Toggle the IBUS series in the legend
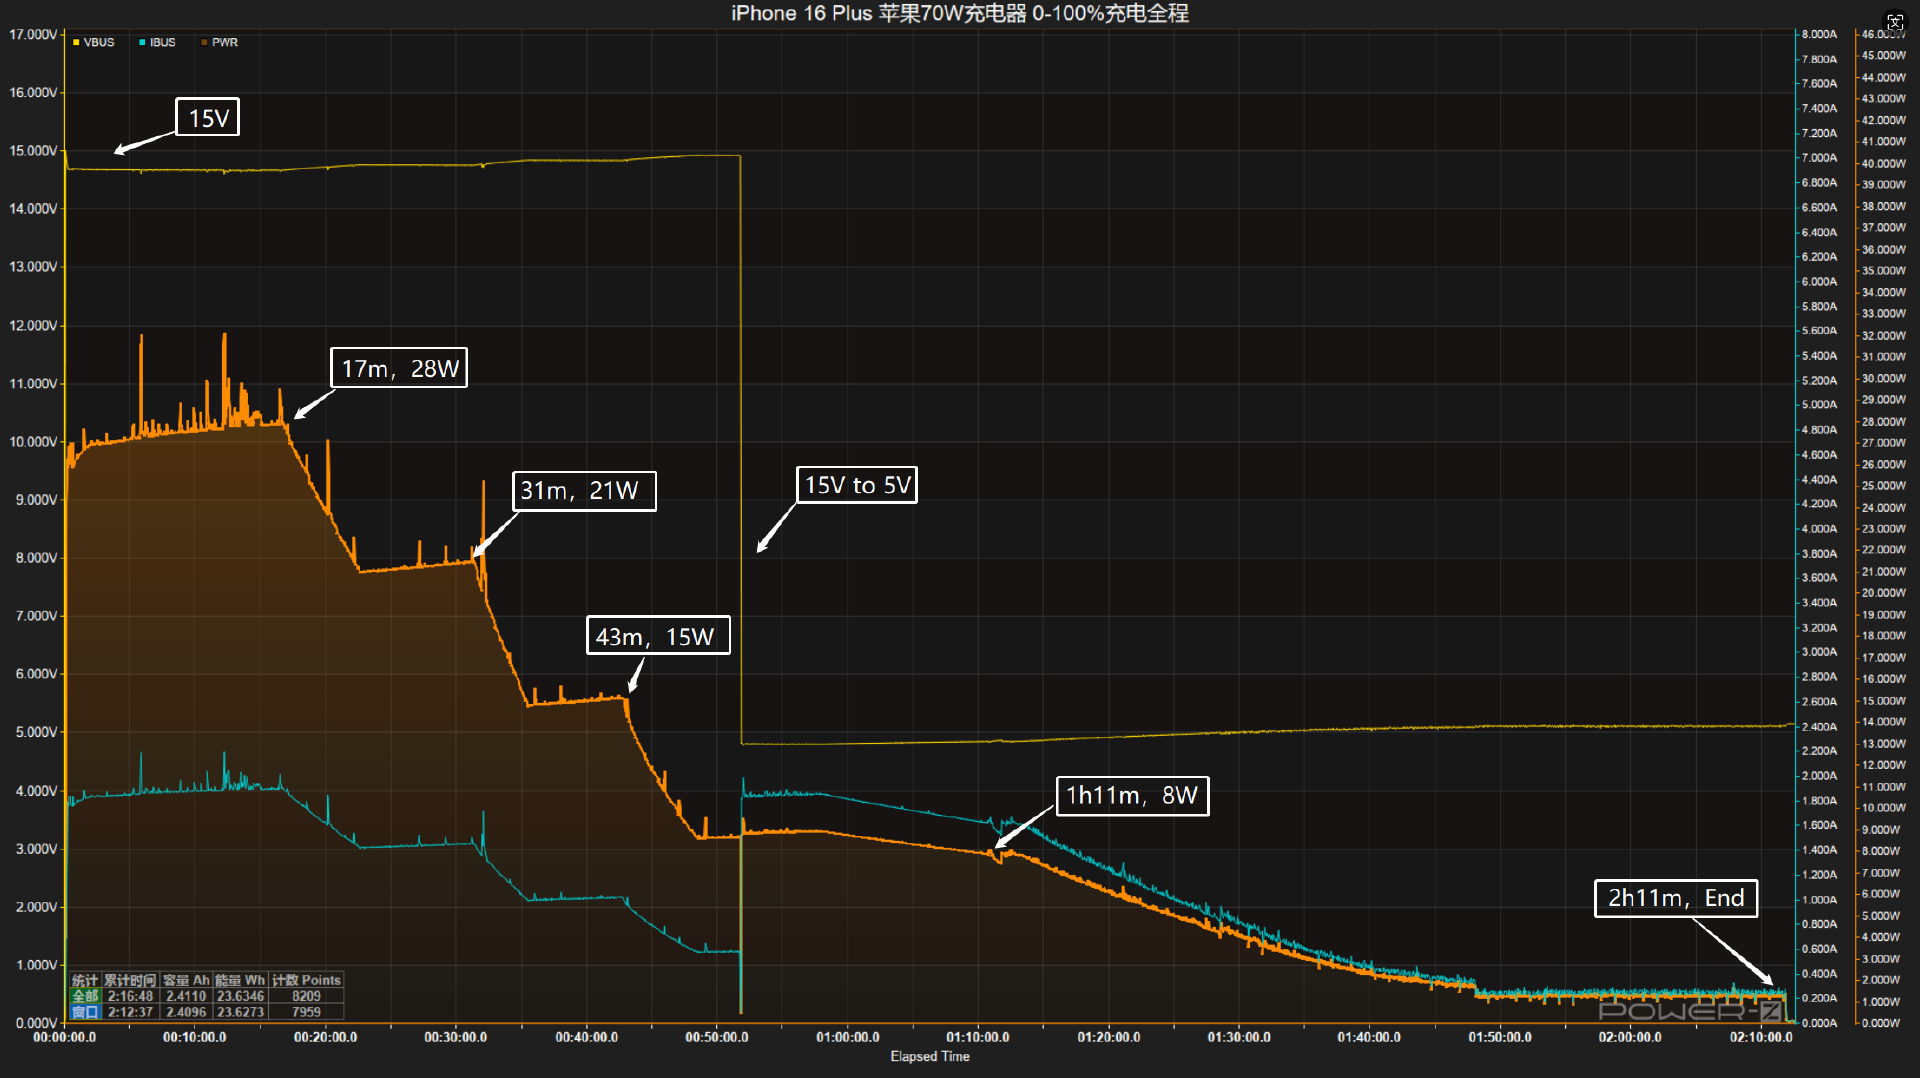1920x1078 pixels. (x=157, y=42)
